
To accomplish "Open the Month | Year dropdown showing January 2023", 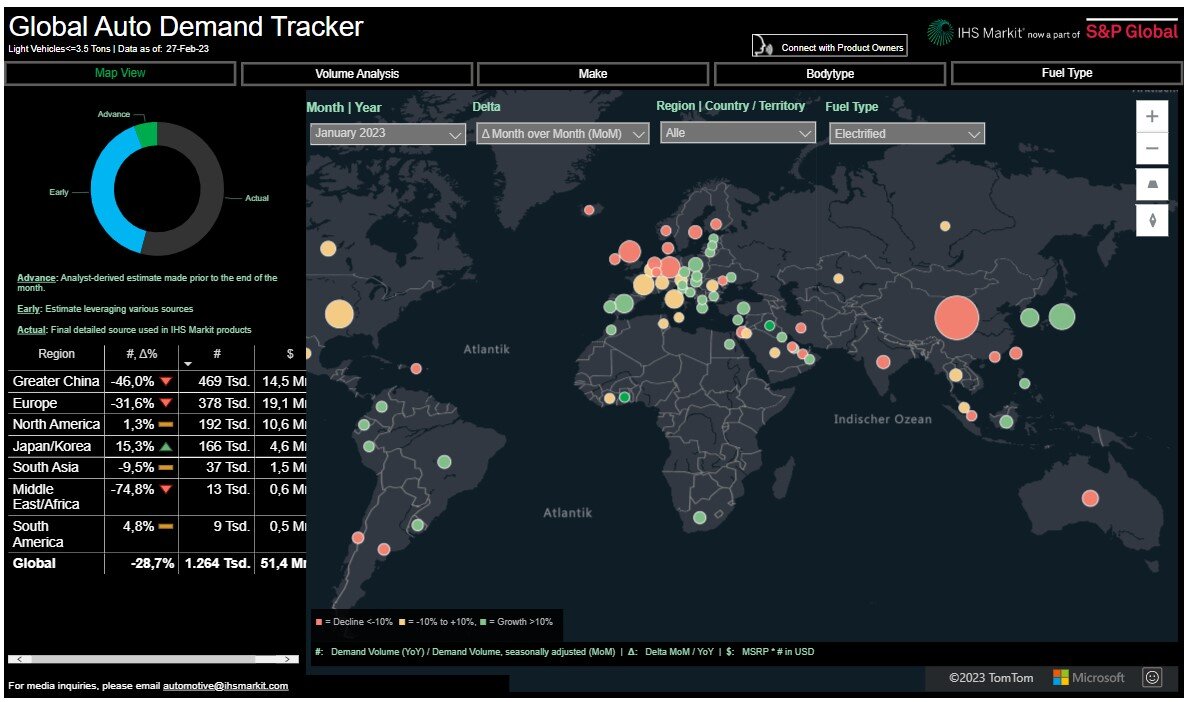I will tap(387, 134).
